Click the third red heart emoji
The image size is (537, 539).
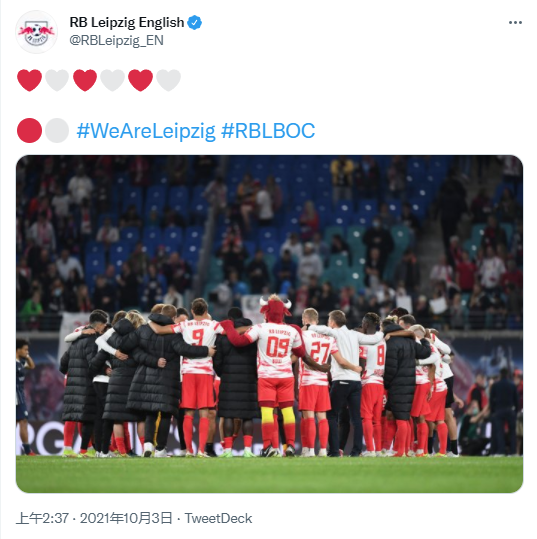pyautogui.click(x=141, y=80)
